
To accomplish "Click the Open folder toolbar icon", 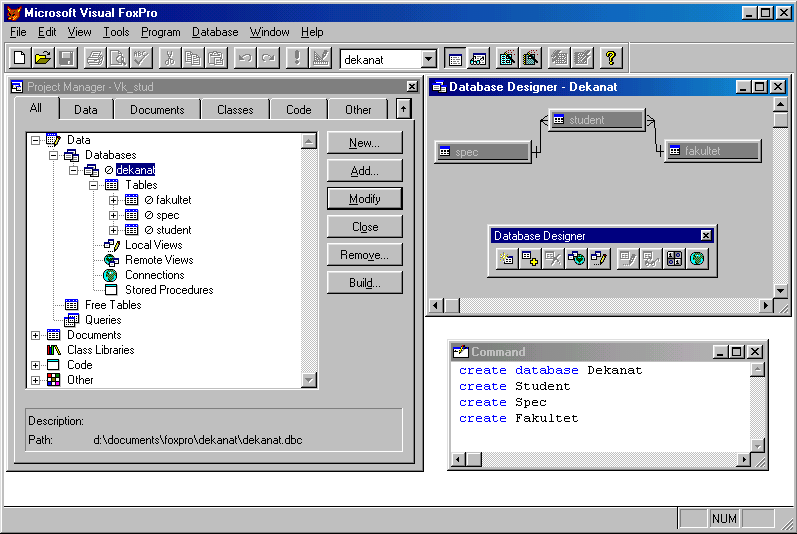I will click(x=43, y=58).
